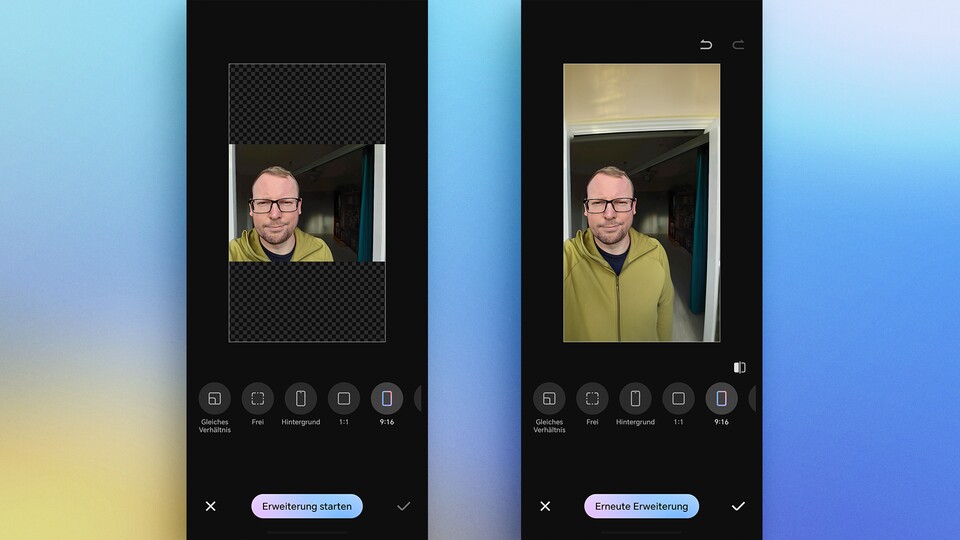Choose the Frei crop option on left screen
The width and height of the screenshot is (960, 540).
pos(257,399)
